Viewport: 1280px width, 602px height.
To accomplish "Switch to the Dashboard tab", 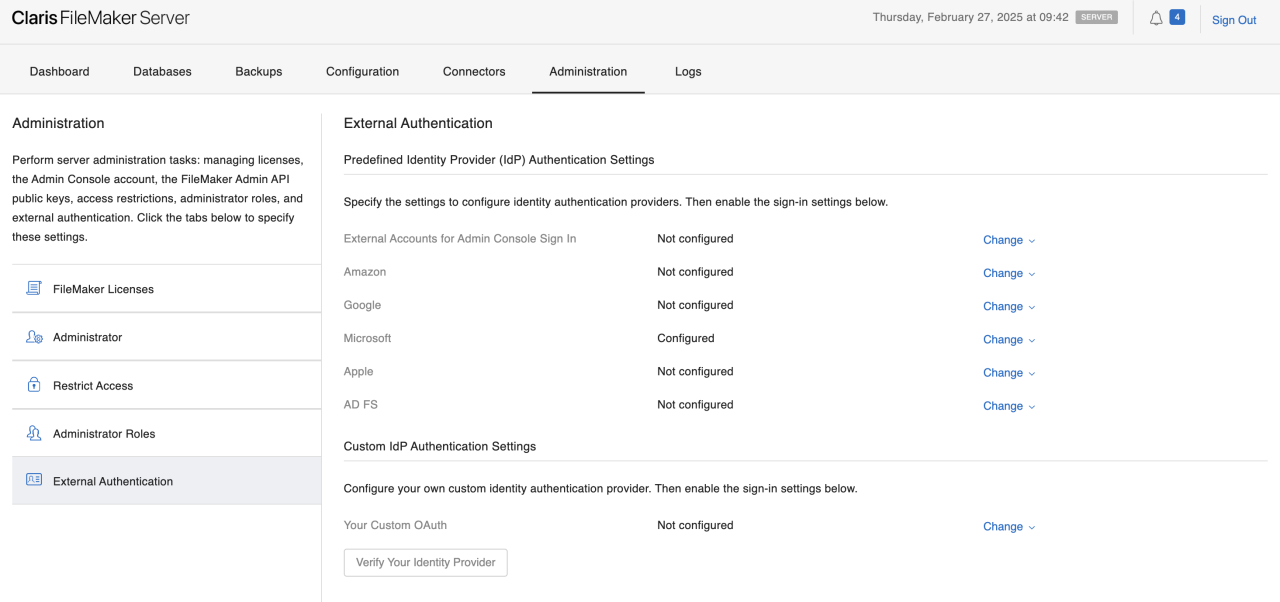I will click(59, 71).
